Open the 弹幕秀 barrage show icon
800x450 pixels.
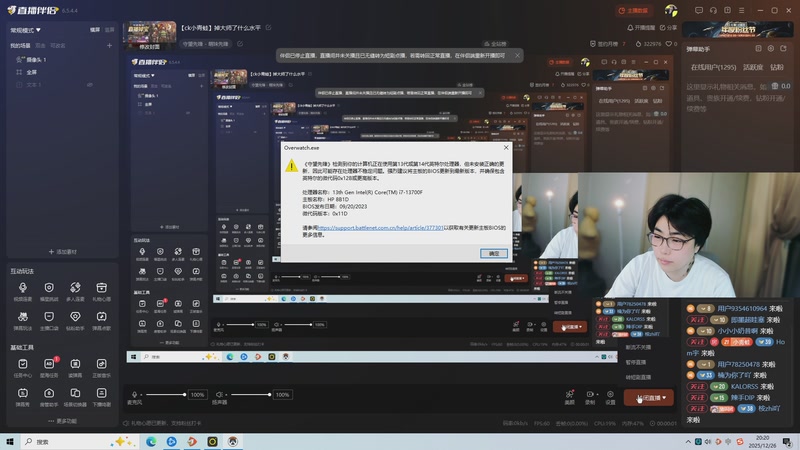tap(23, 396)
